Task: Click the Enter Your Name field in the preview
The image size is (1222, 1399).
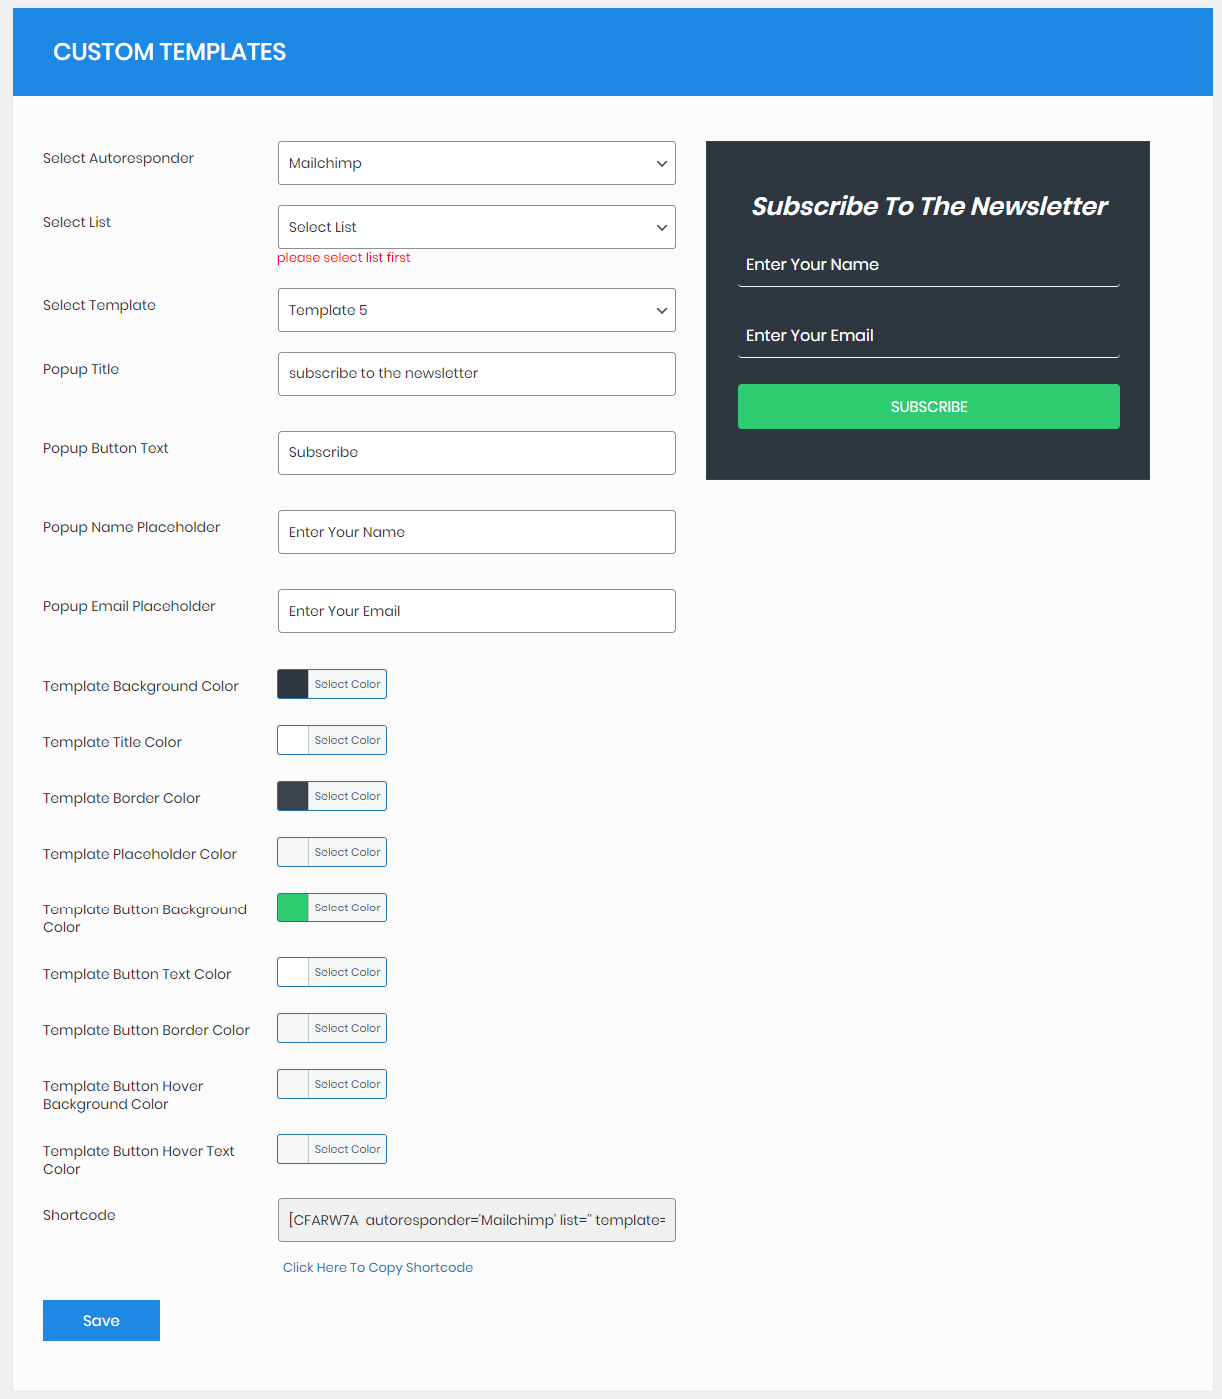Action: [x=929, y=265]
